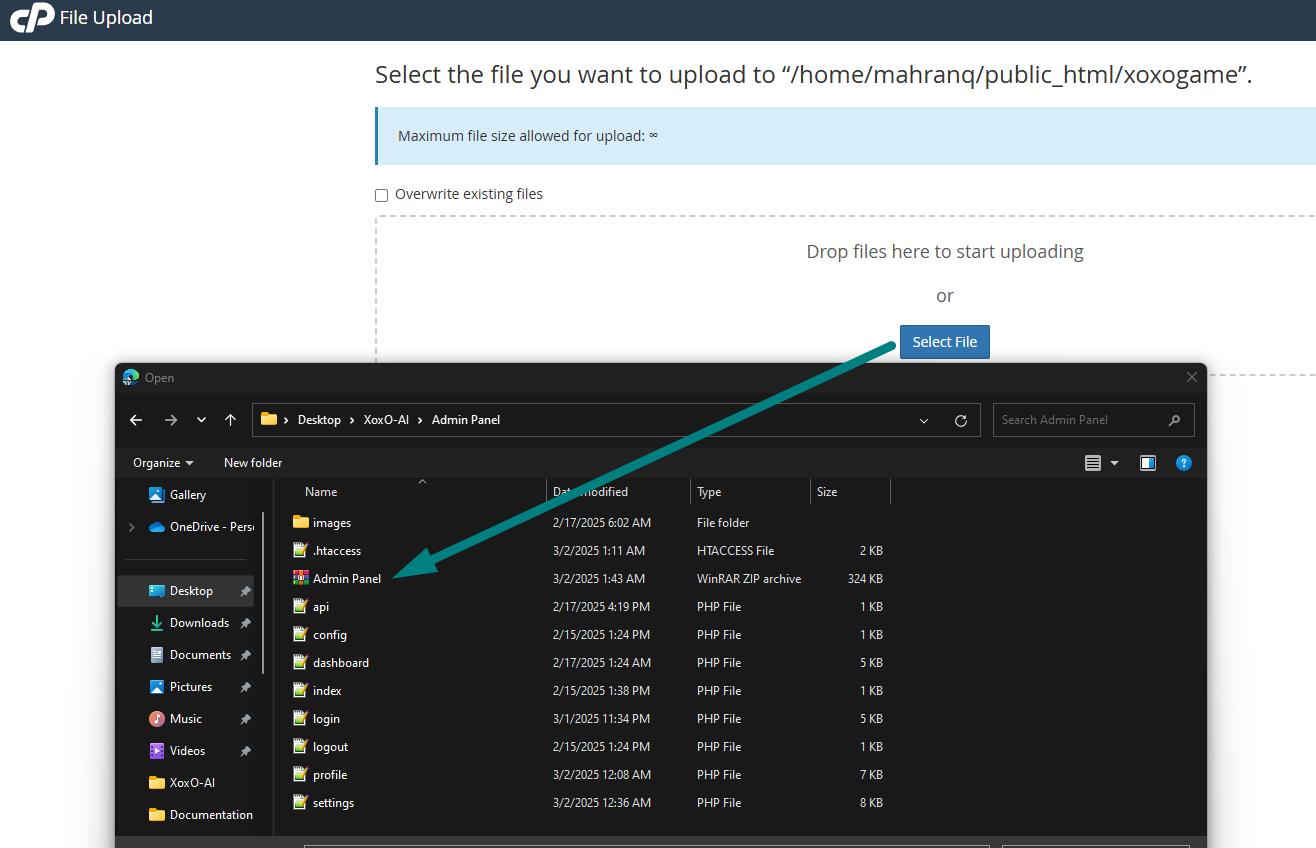This screenshot has width=1316, height=848.
Task: Enable Overwrite existing files checkbox
Action: (381, 195)
